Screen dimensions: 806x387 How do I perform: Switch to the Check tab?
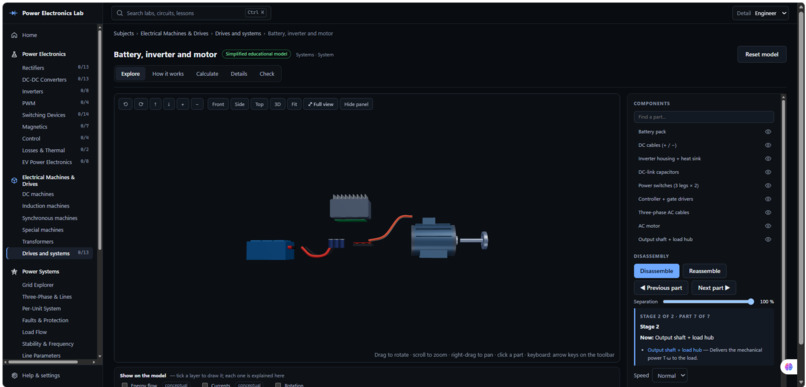point(267,74)
